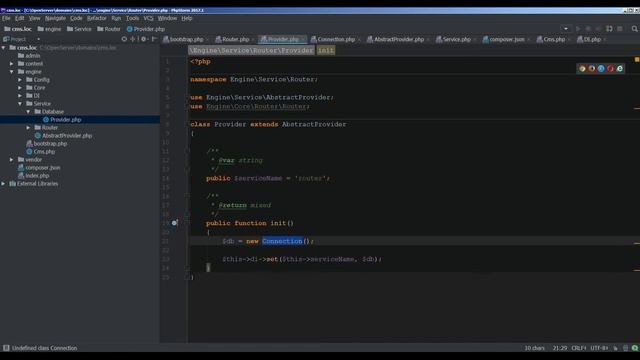Close the Provider.php editor tab
This screenshot has height=360, width=640.
[x=303, y=40]
